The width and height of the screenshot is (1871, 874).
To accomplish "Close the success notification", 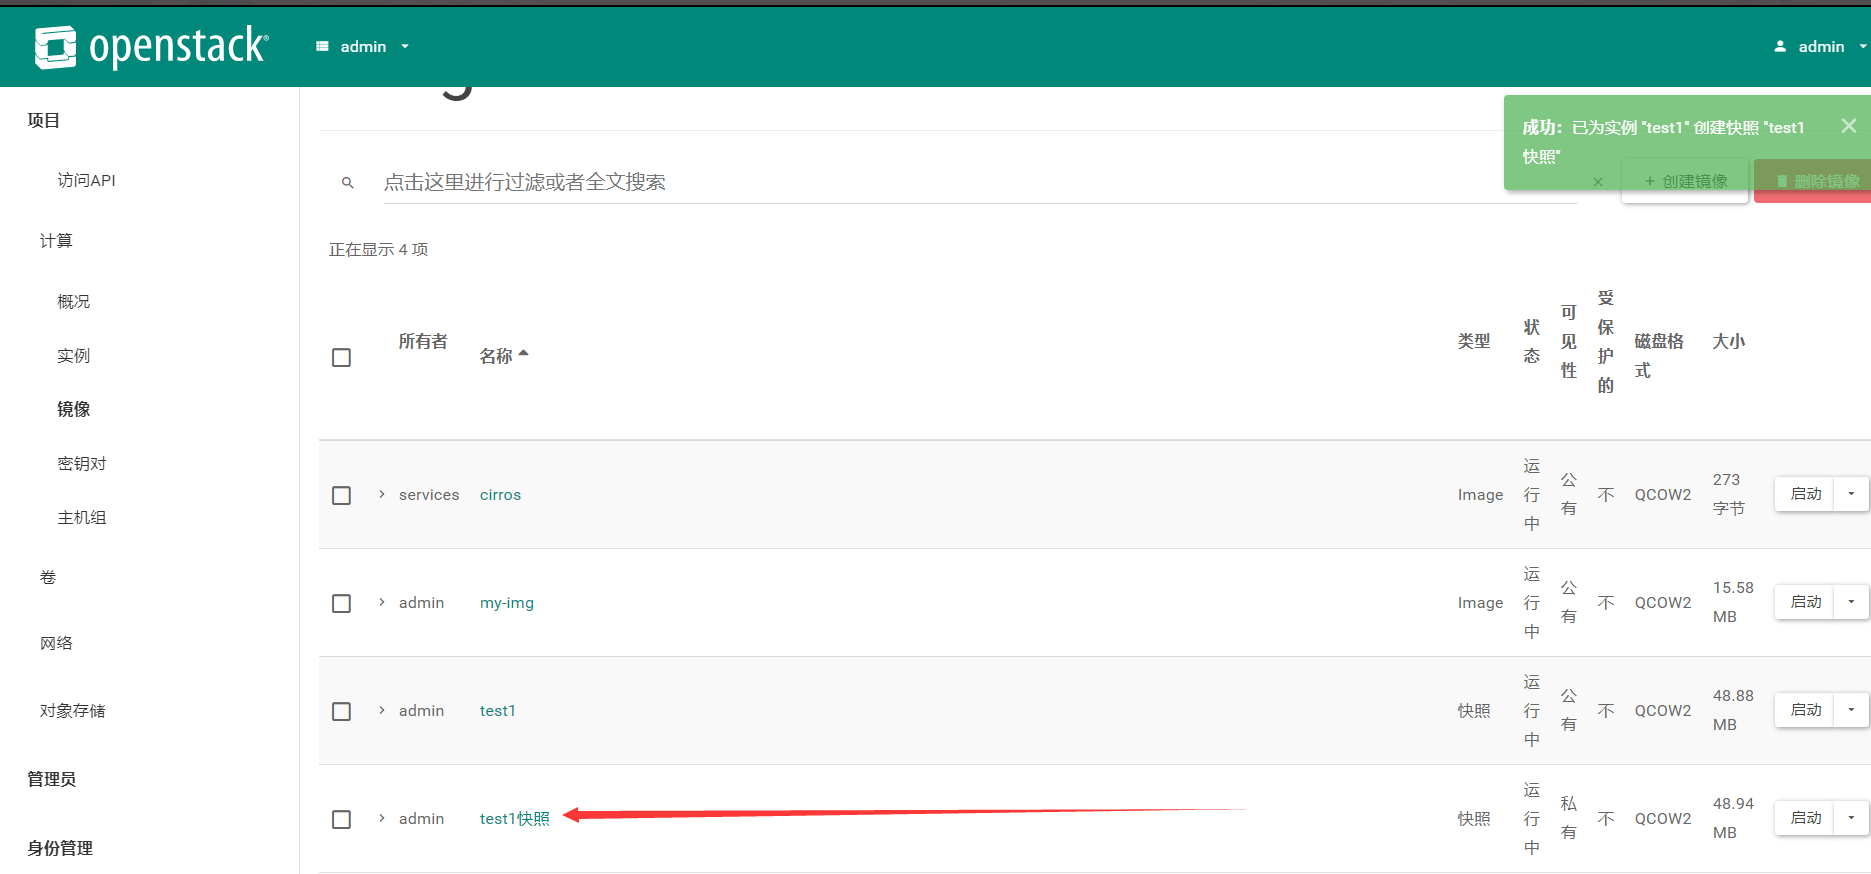I will click(x=1849, y=126).
